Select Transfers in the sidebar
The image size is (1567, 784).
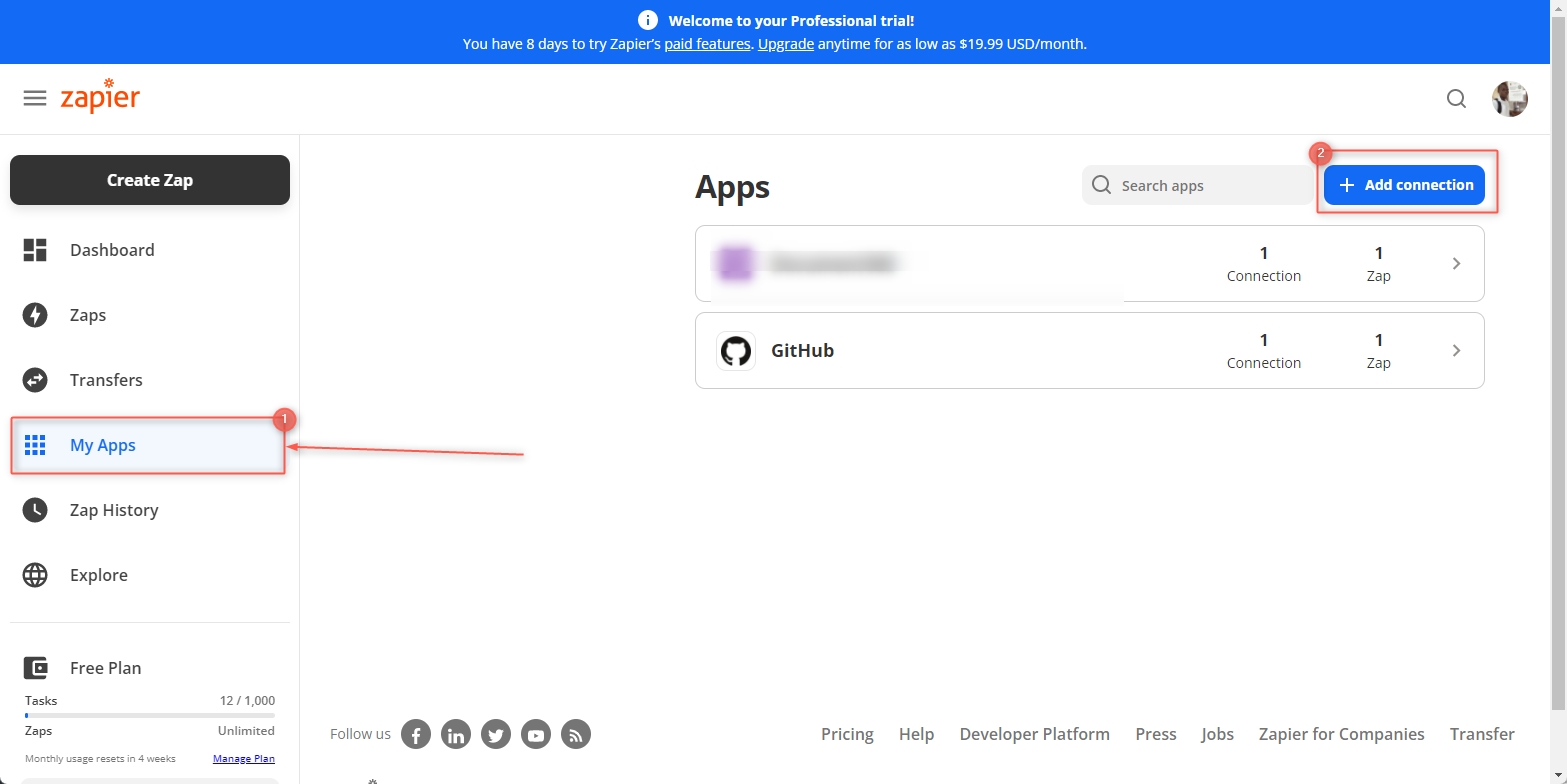(106, 380)
